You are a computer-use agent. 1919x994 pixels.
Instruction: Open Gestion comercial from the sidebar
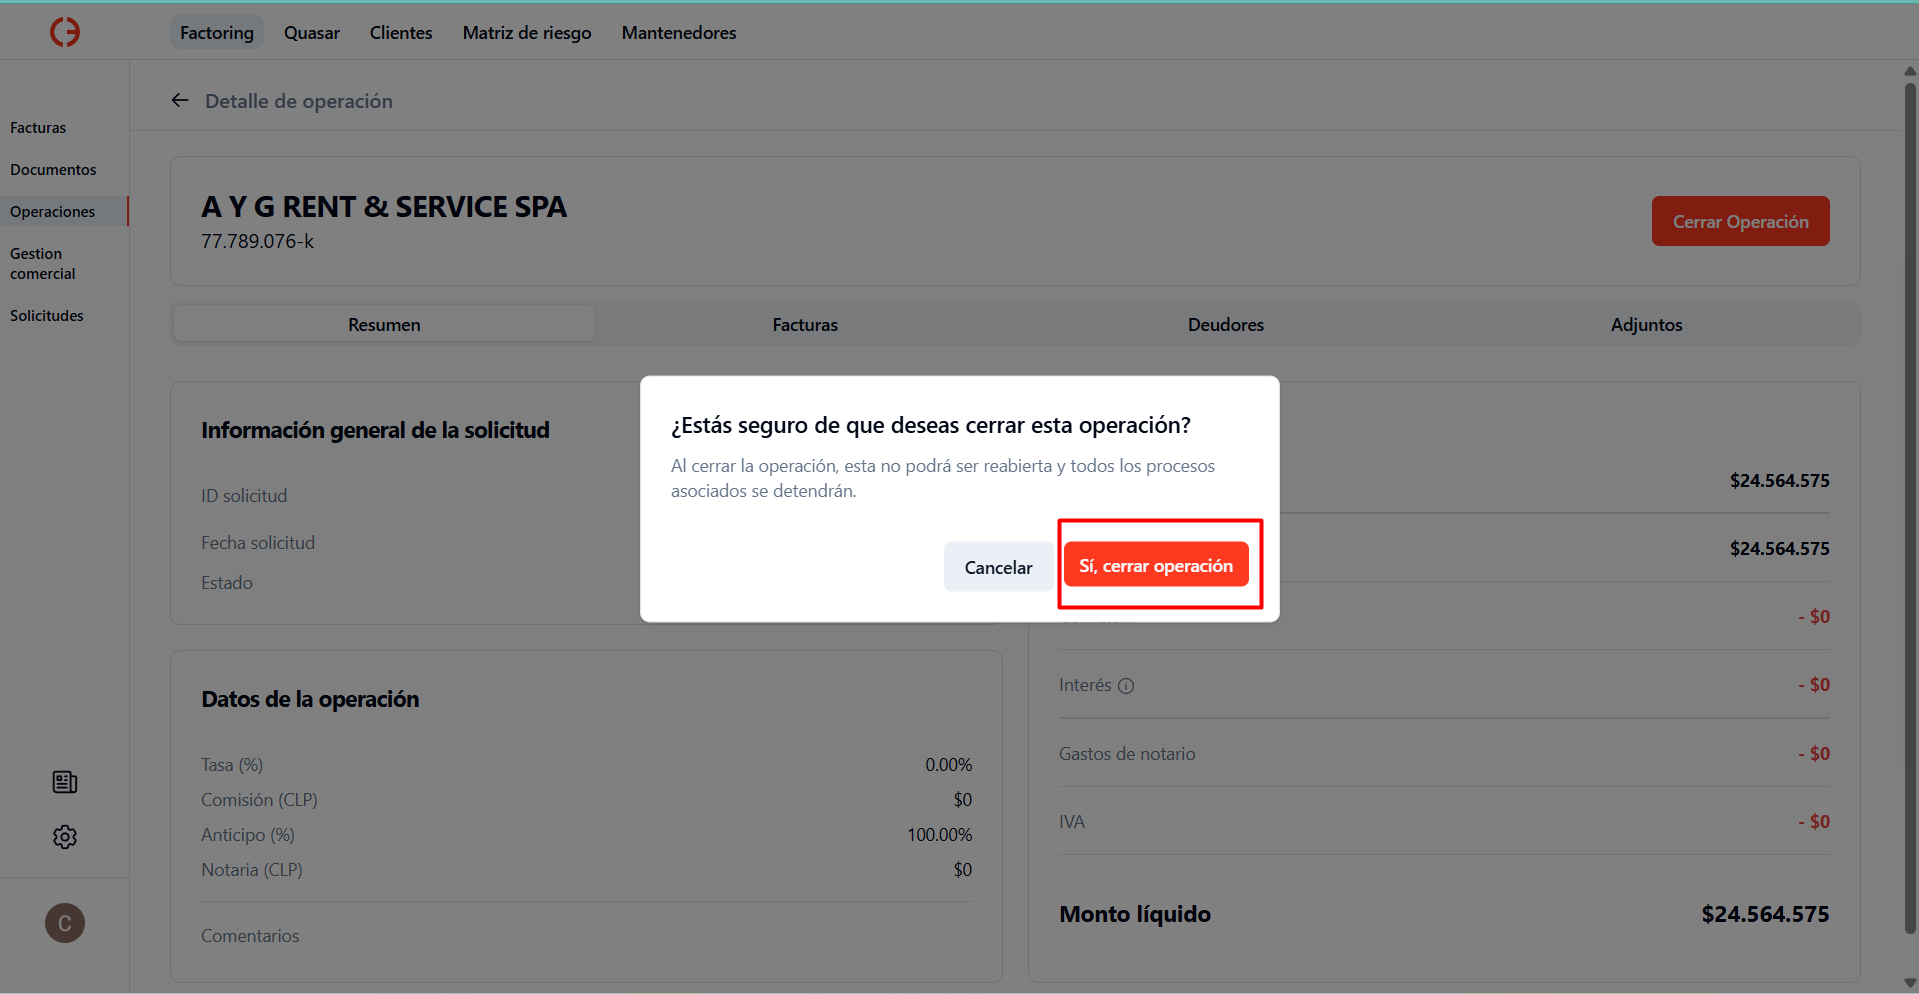41,263
